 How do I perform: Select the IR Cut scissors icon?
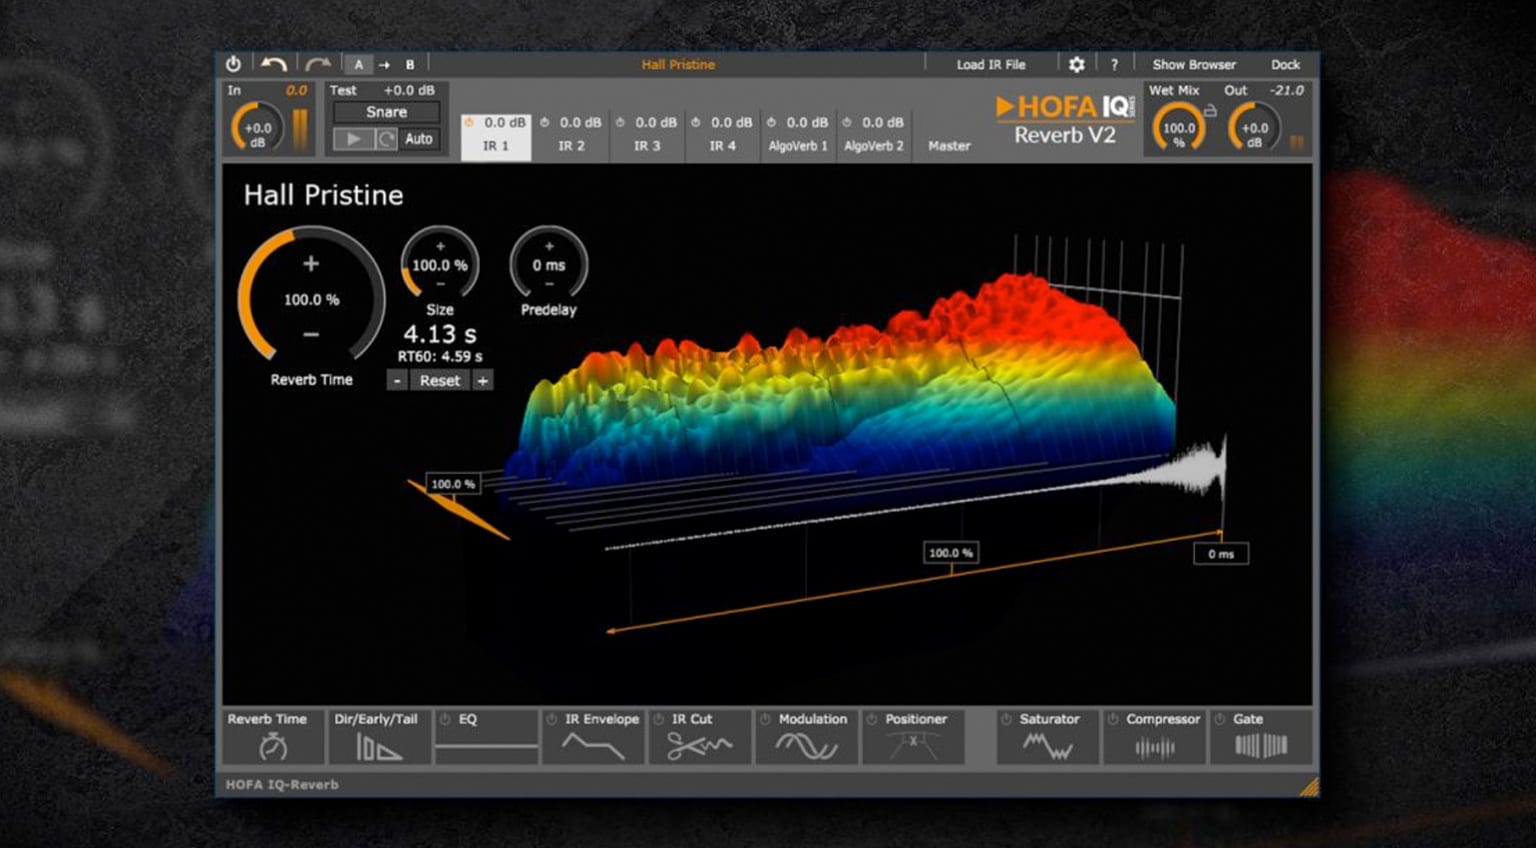[x=700, y=745]
